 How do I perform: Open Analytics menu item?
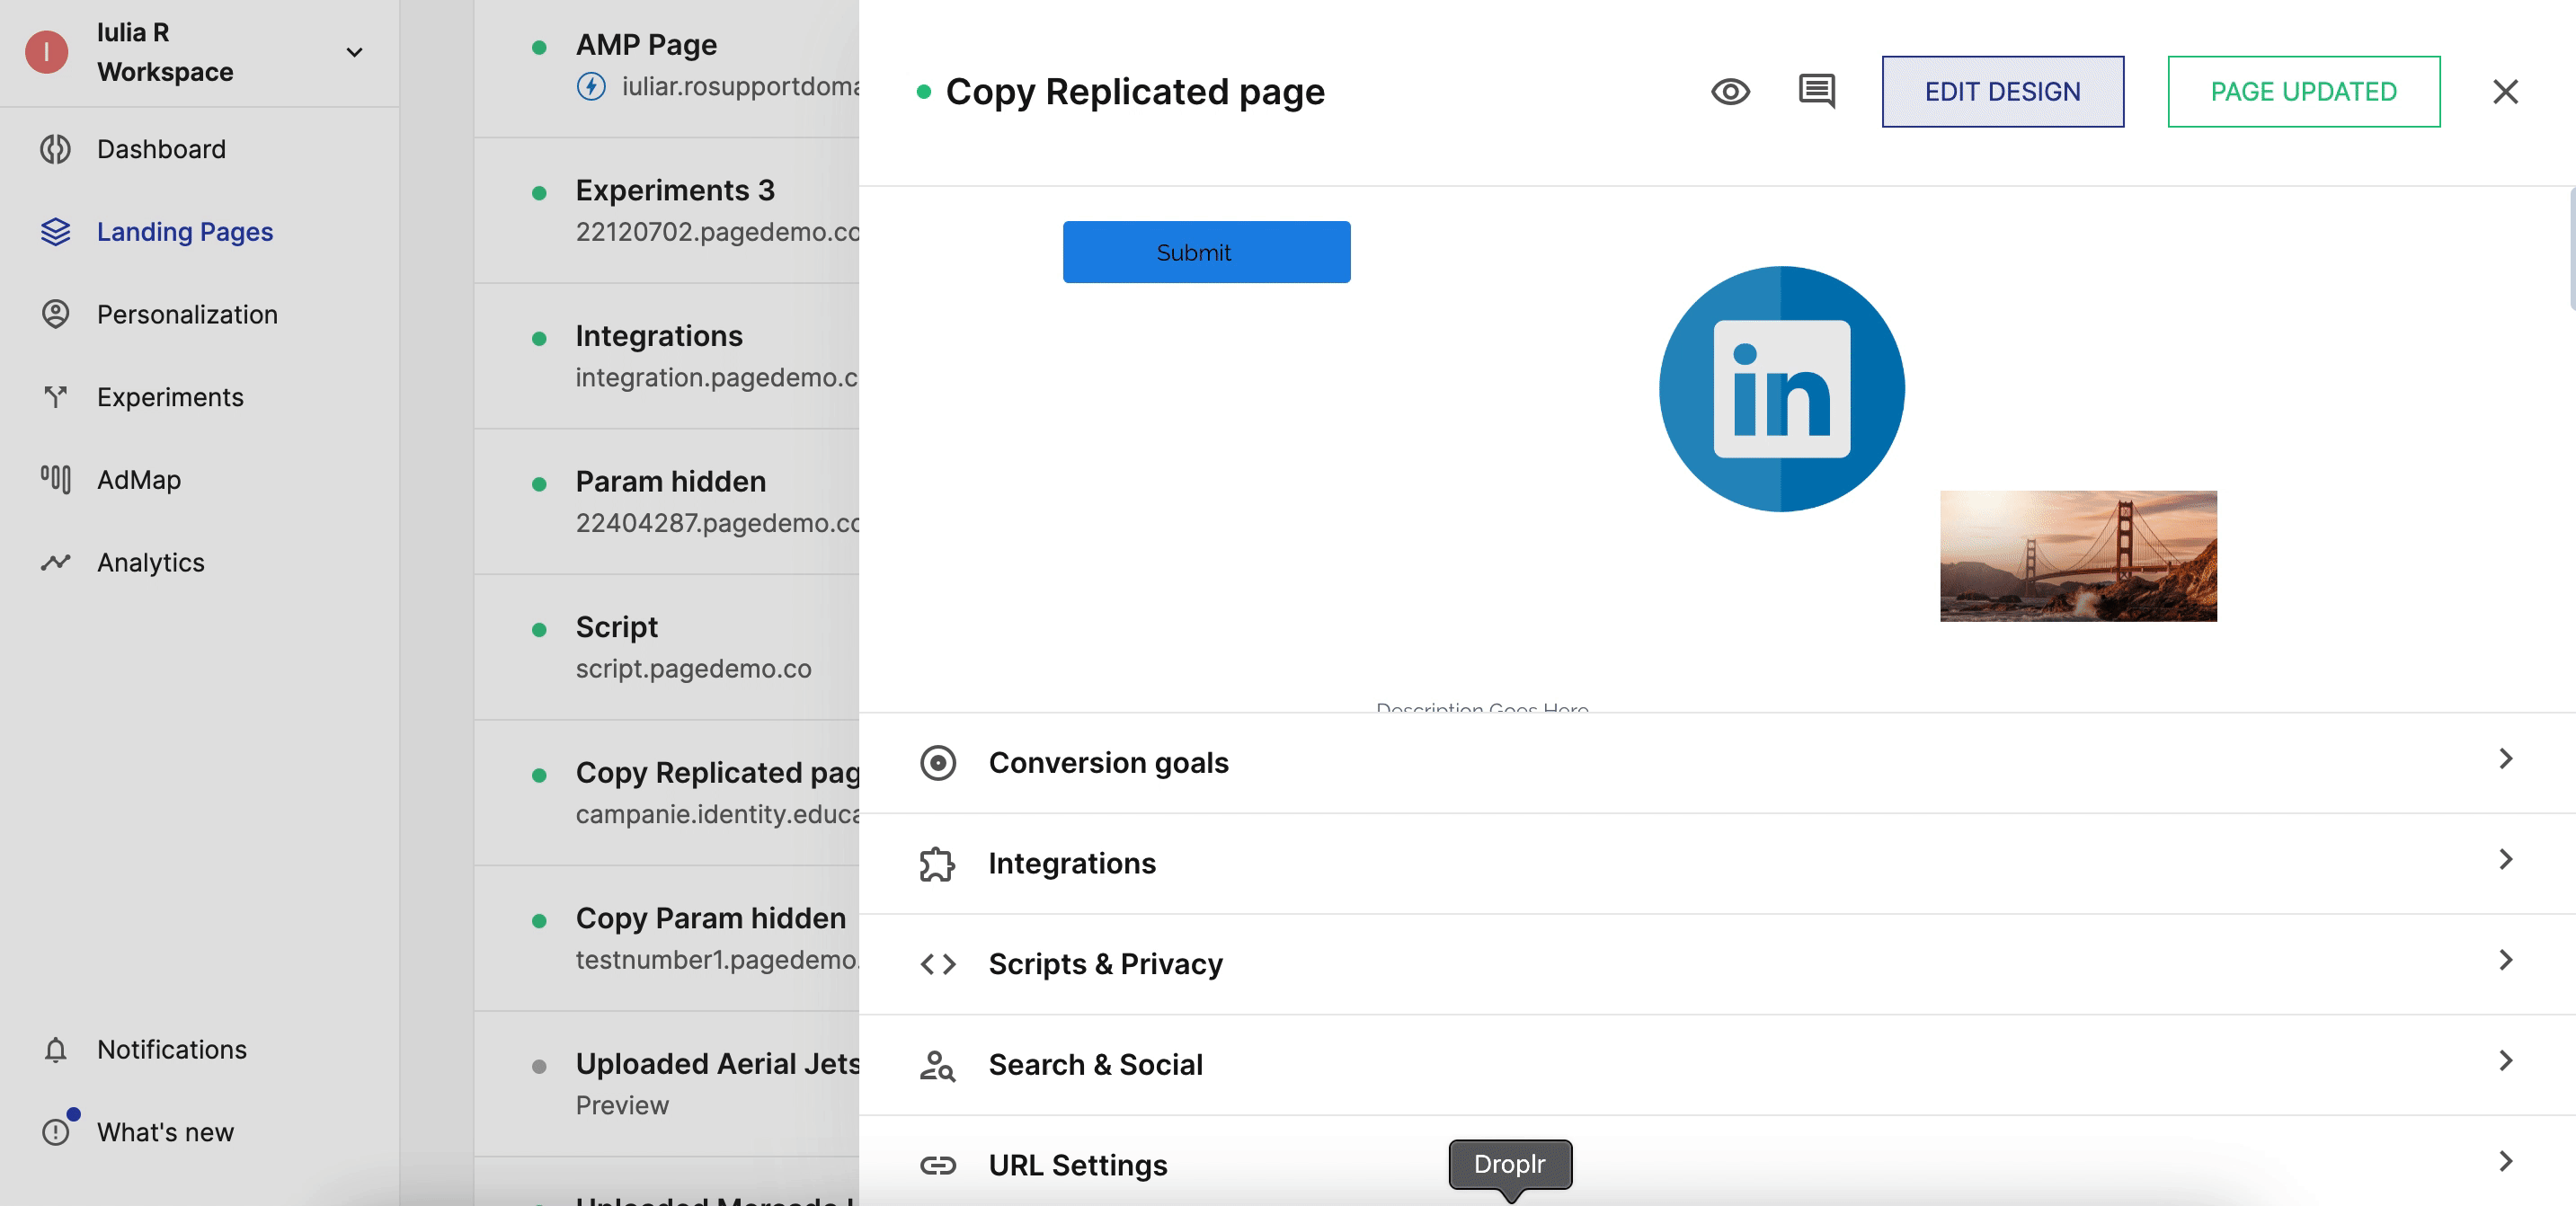[200, 562]
